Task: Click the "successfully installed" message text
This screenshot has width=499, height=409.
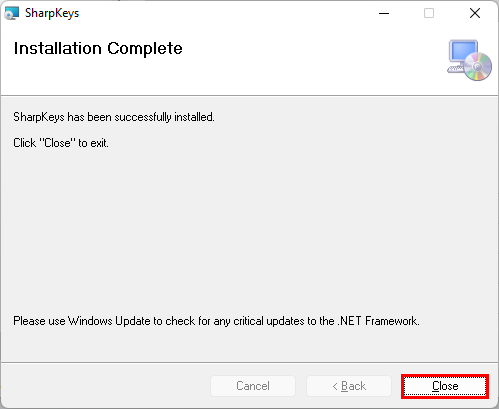Action: click(x=114, y=117)
